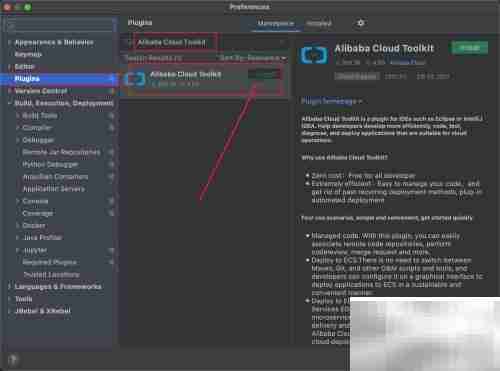This screenshot has width=500, height=371.
Task: Click the project-level icon beside Python Debugger
Action: (x=111, y=164)
